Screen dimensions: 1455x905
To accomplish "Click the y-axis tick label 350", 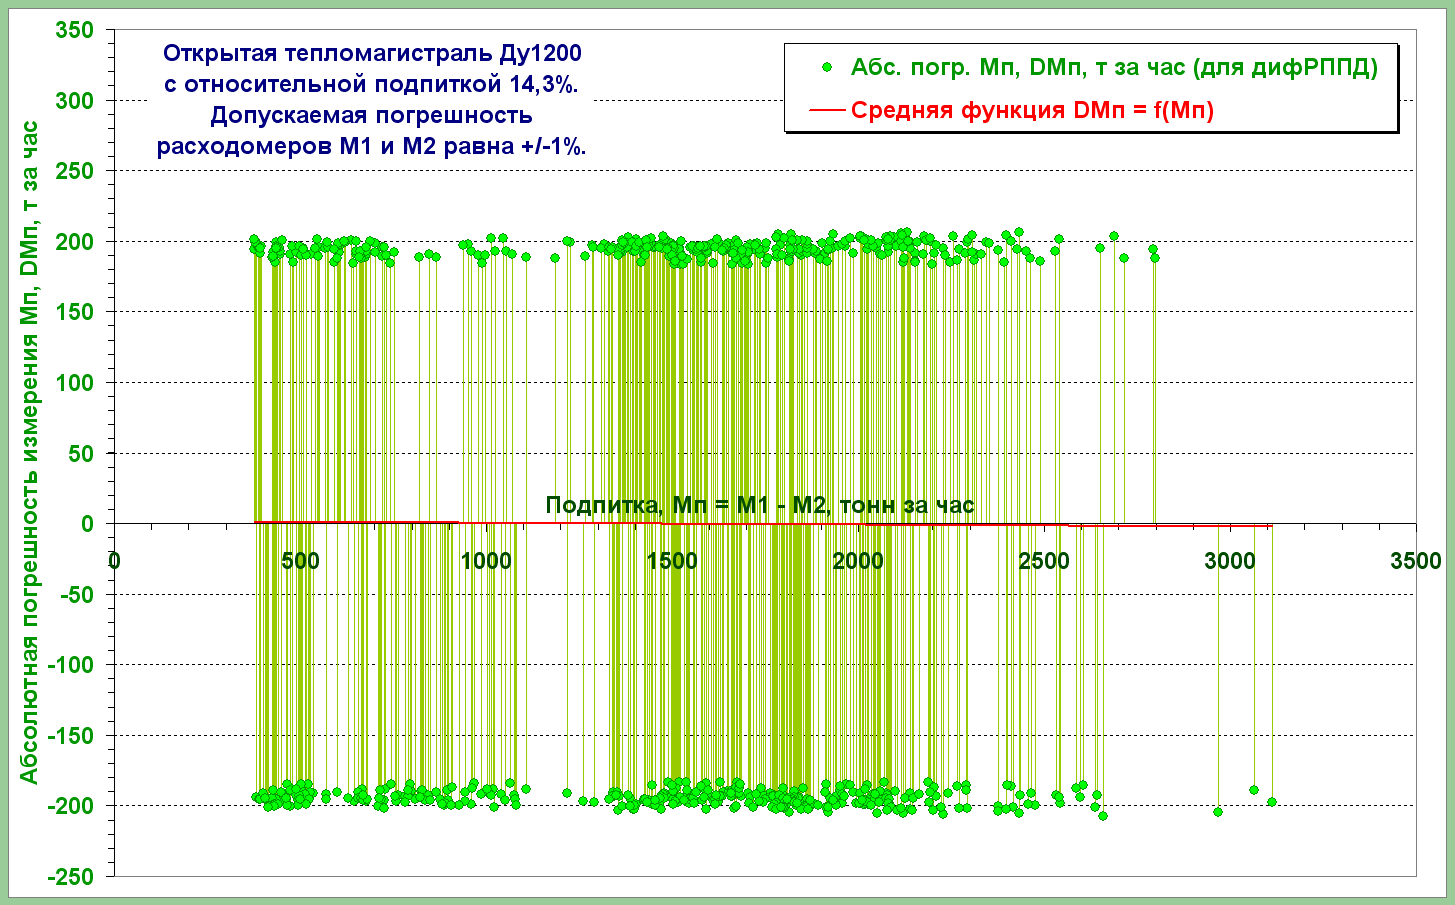I will click(74, 31).
